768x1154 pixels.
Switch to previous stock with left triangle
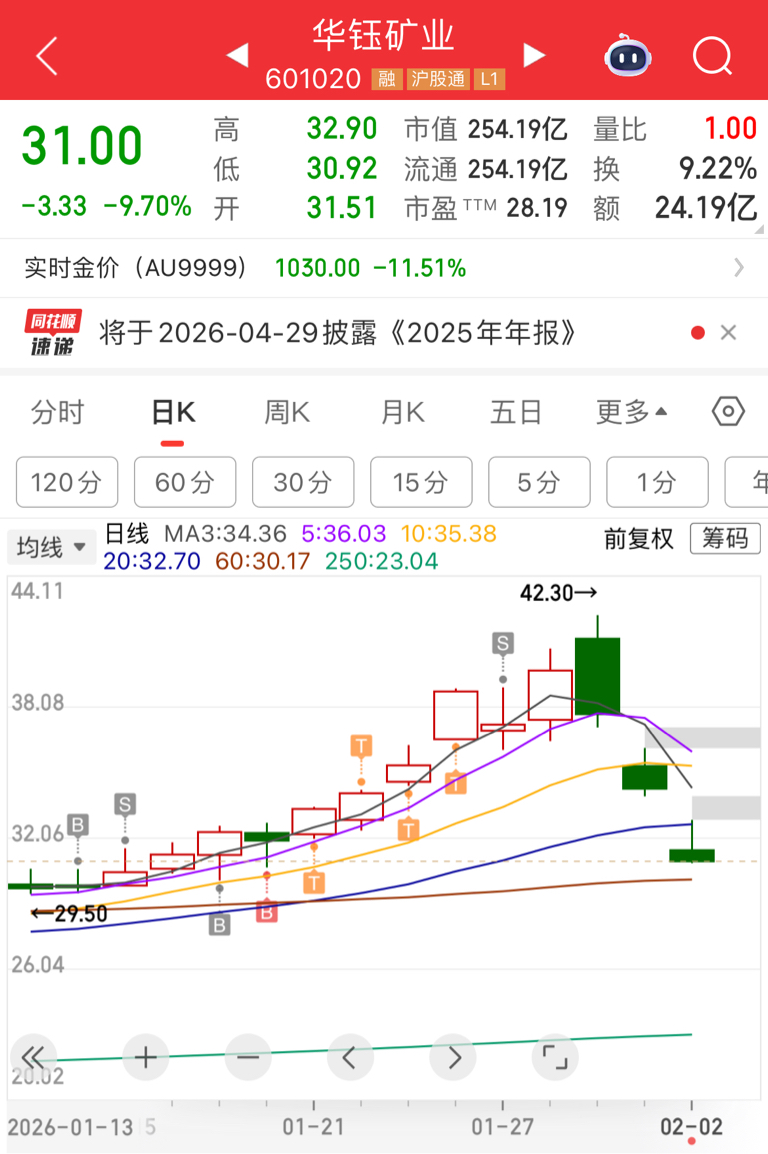pos(237,55)
